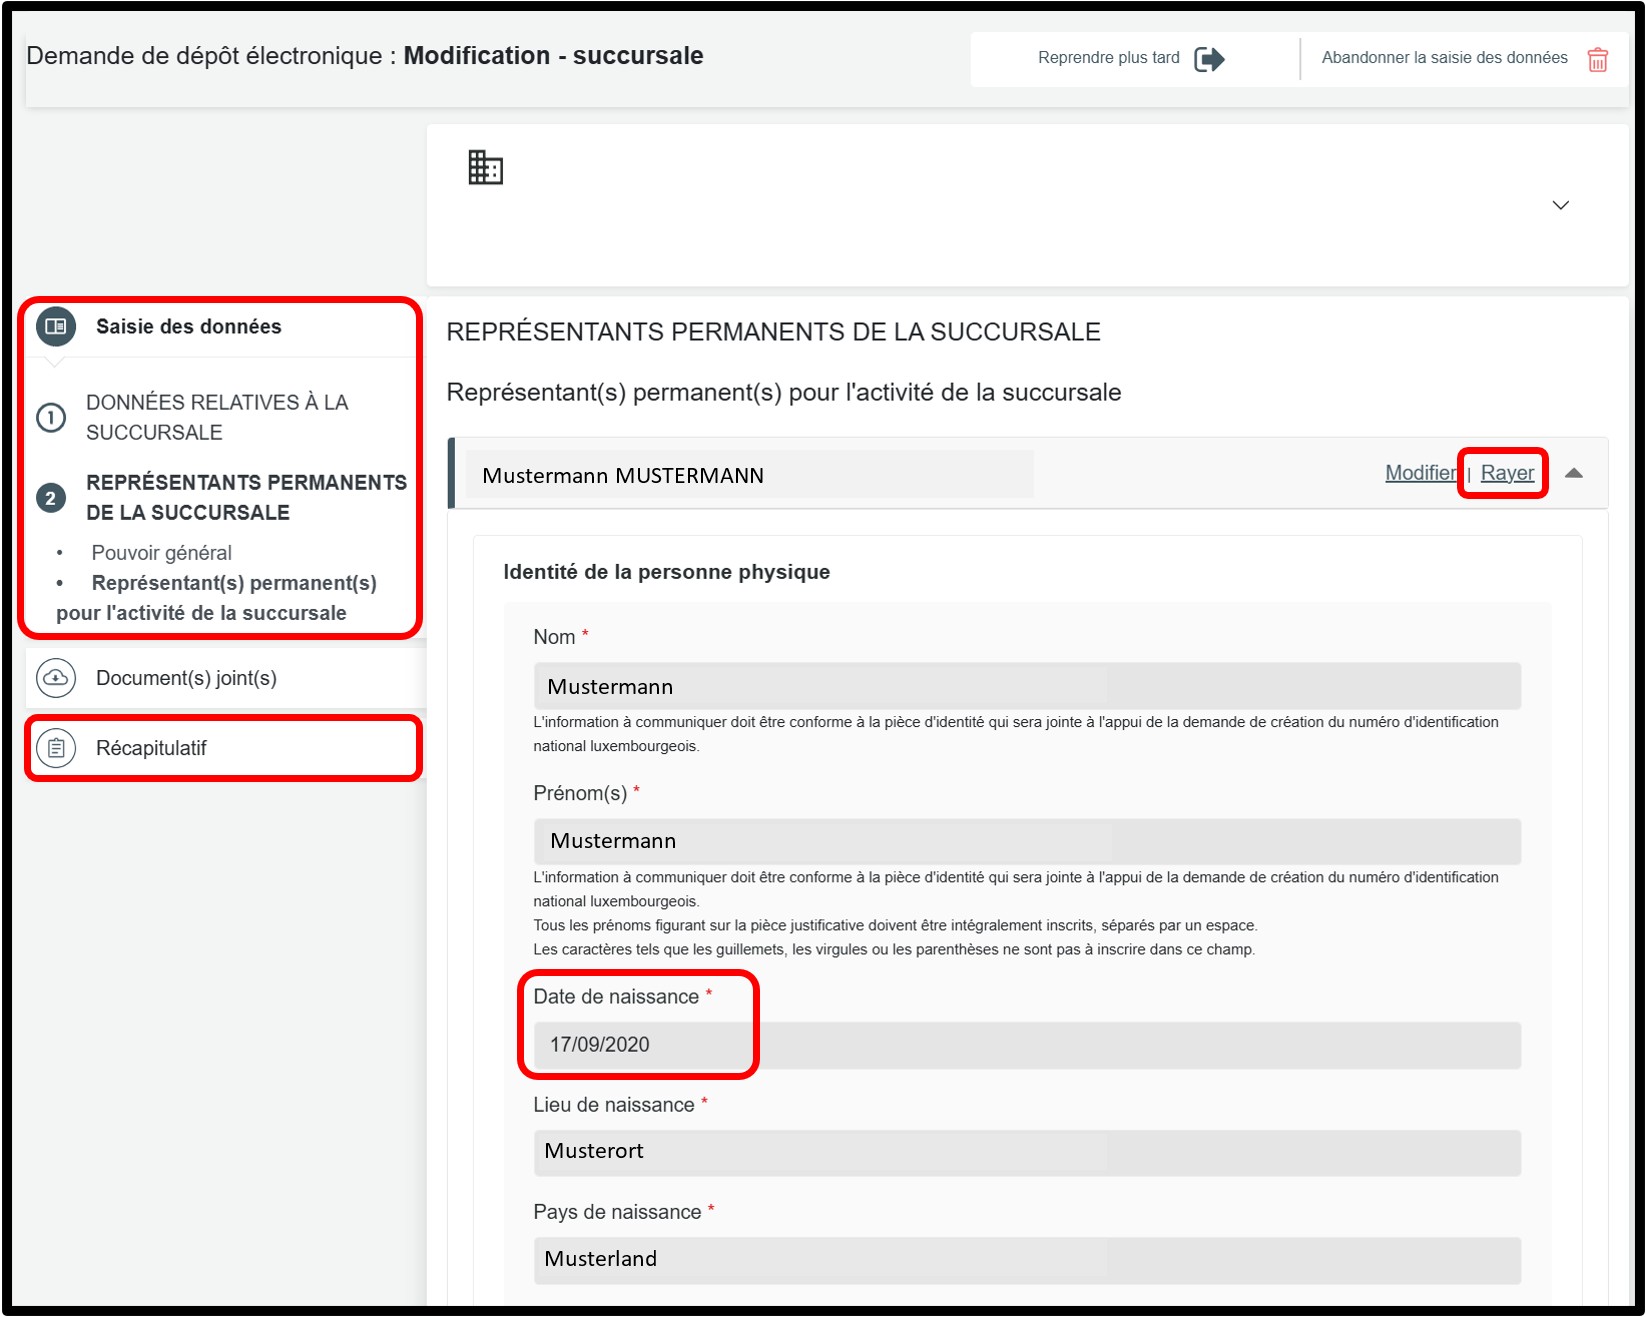Click the Date de naissance field
Image resolution: width=1646 pixels, height=1317 pixels.
[1026, 1045]
